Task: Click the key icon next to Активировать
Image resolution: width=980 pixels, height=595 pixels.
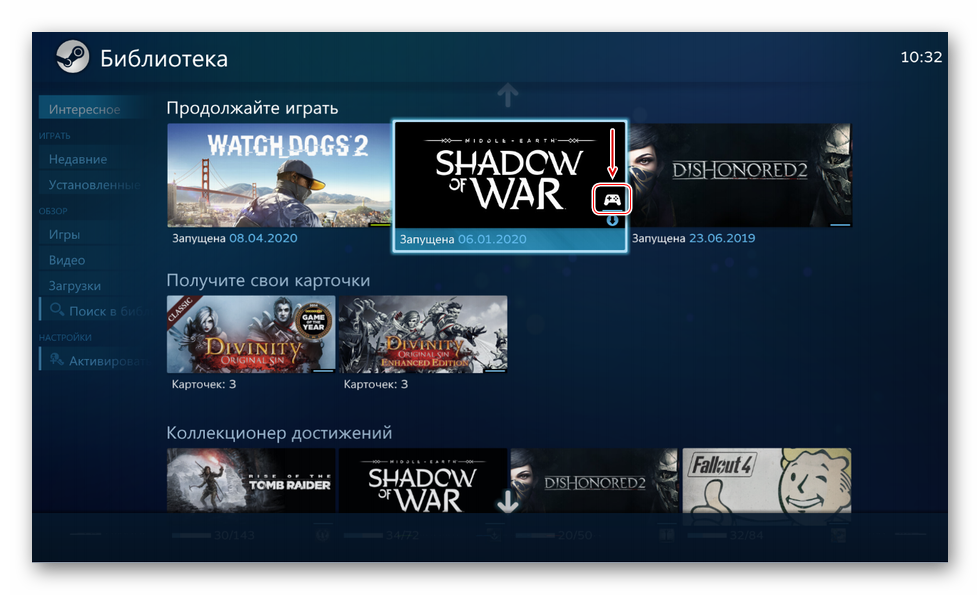Action: (x=57, y=359)
